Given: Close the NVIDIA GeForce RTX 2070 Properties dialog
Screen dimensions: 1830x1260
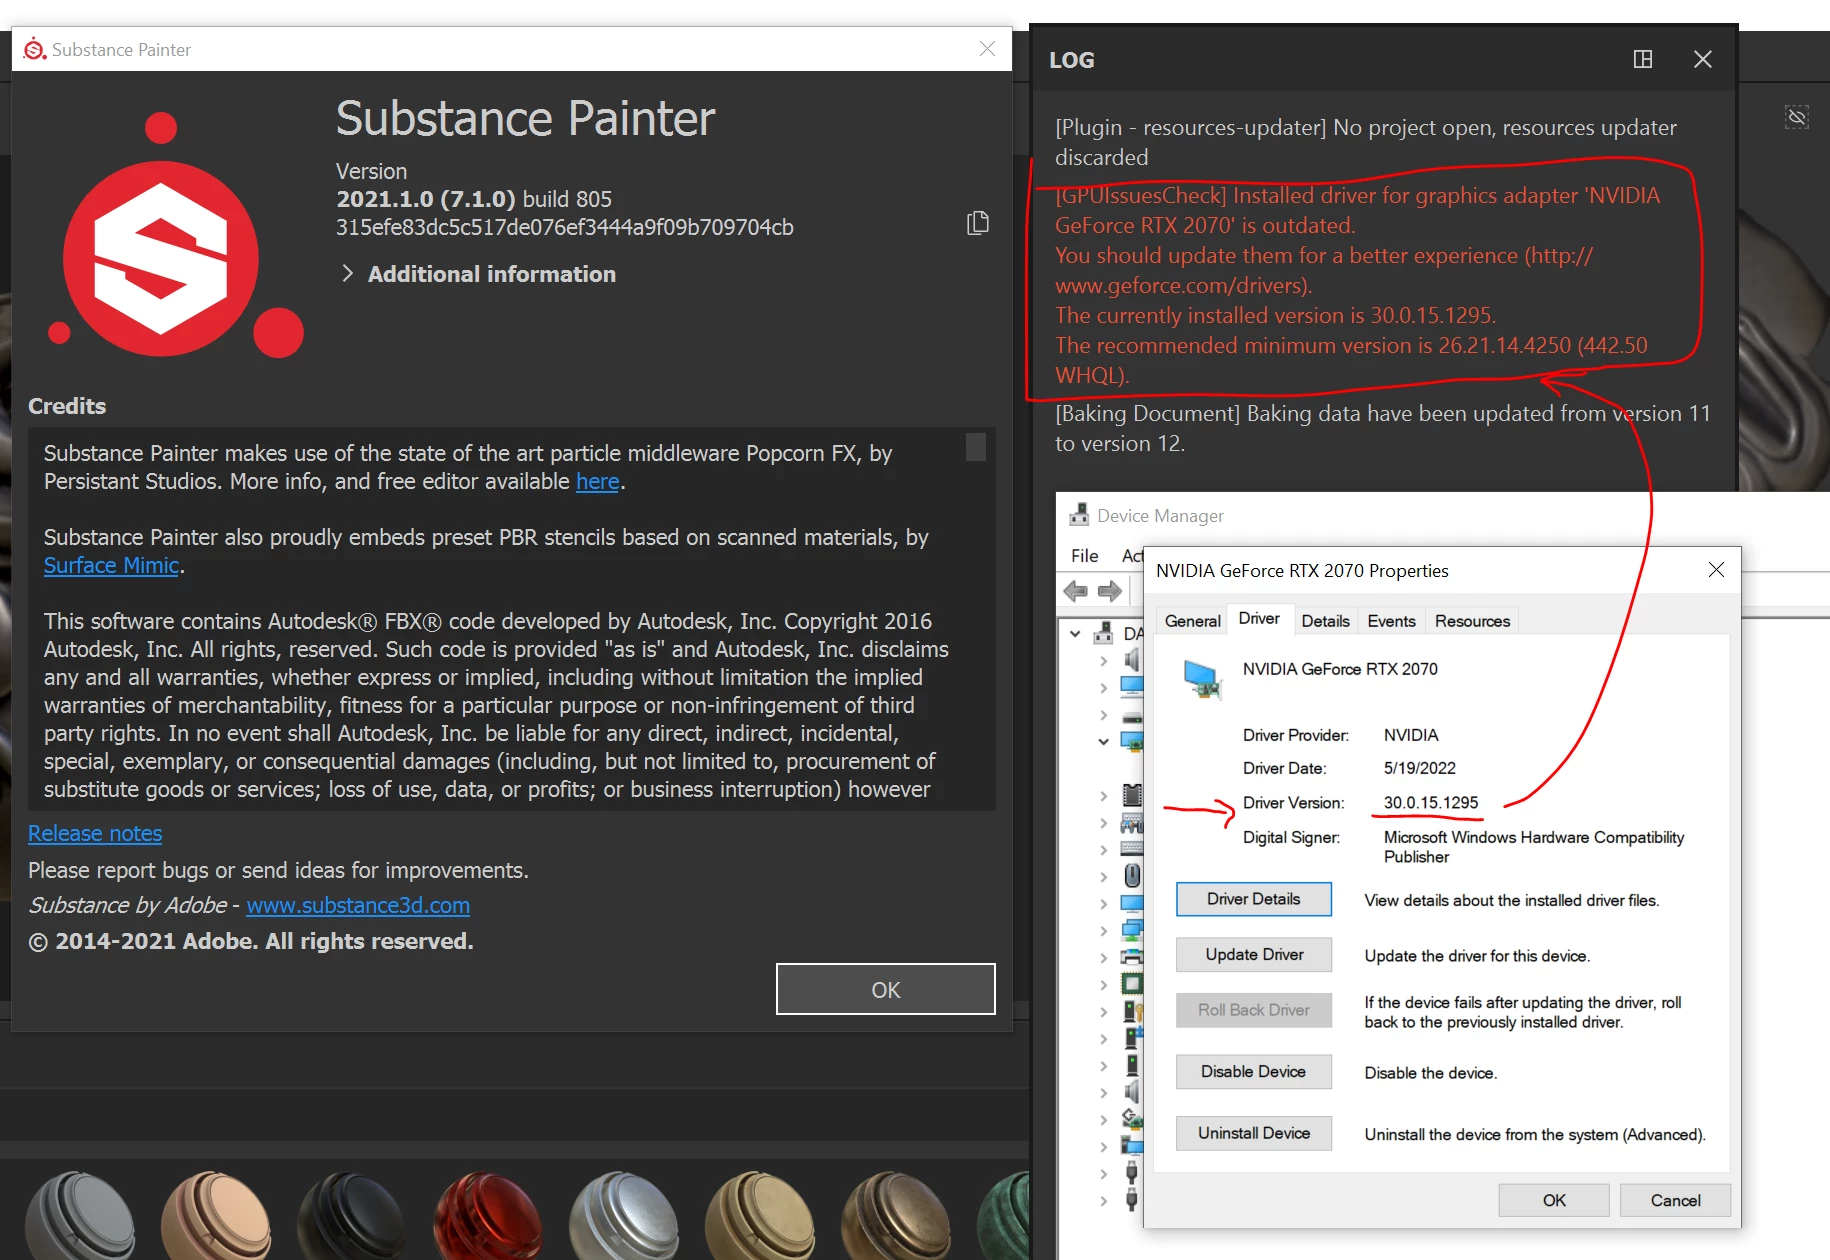Looking at the screenshot, I should point(1716,570).
